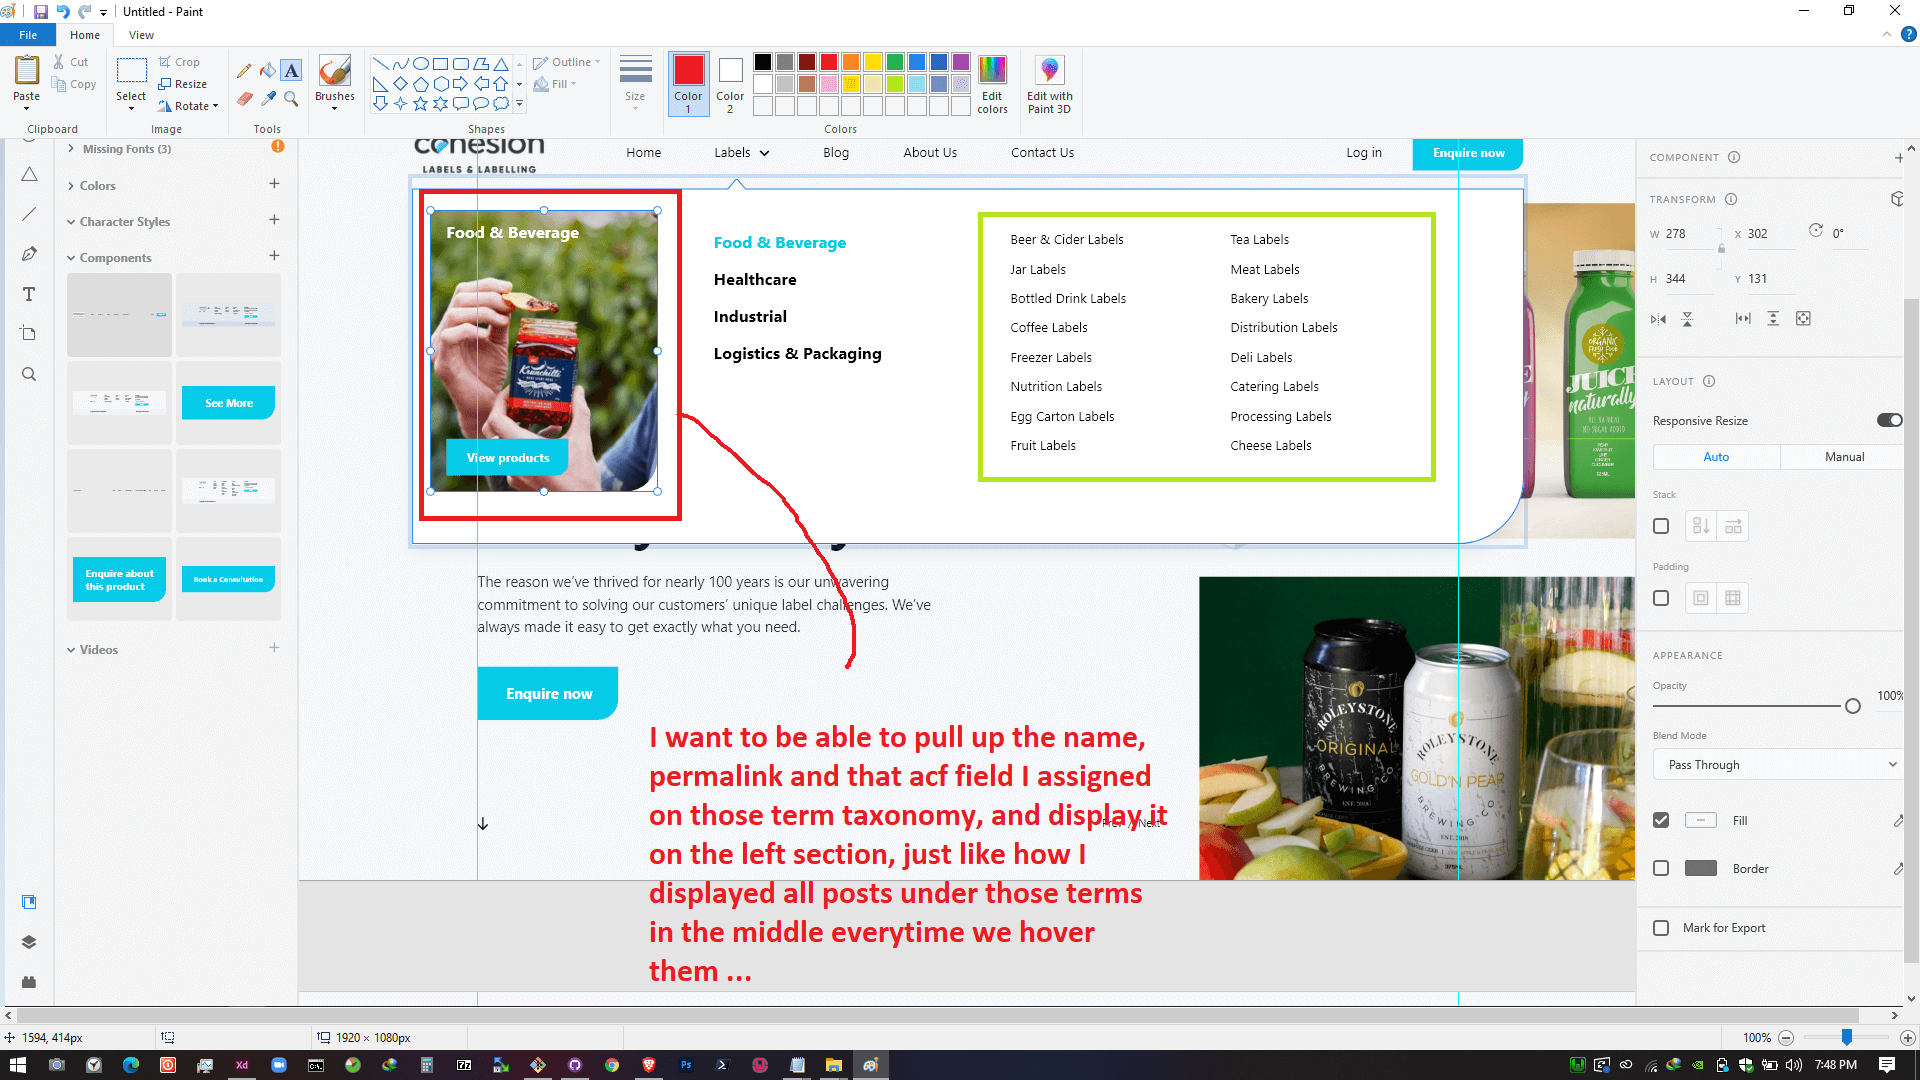
Task: Click the Healthcare category link
Action: [755, 280]
